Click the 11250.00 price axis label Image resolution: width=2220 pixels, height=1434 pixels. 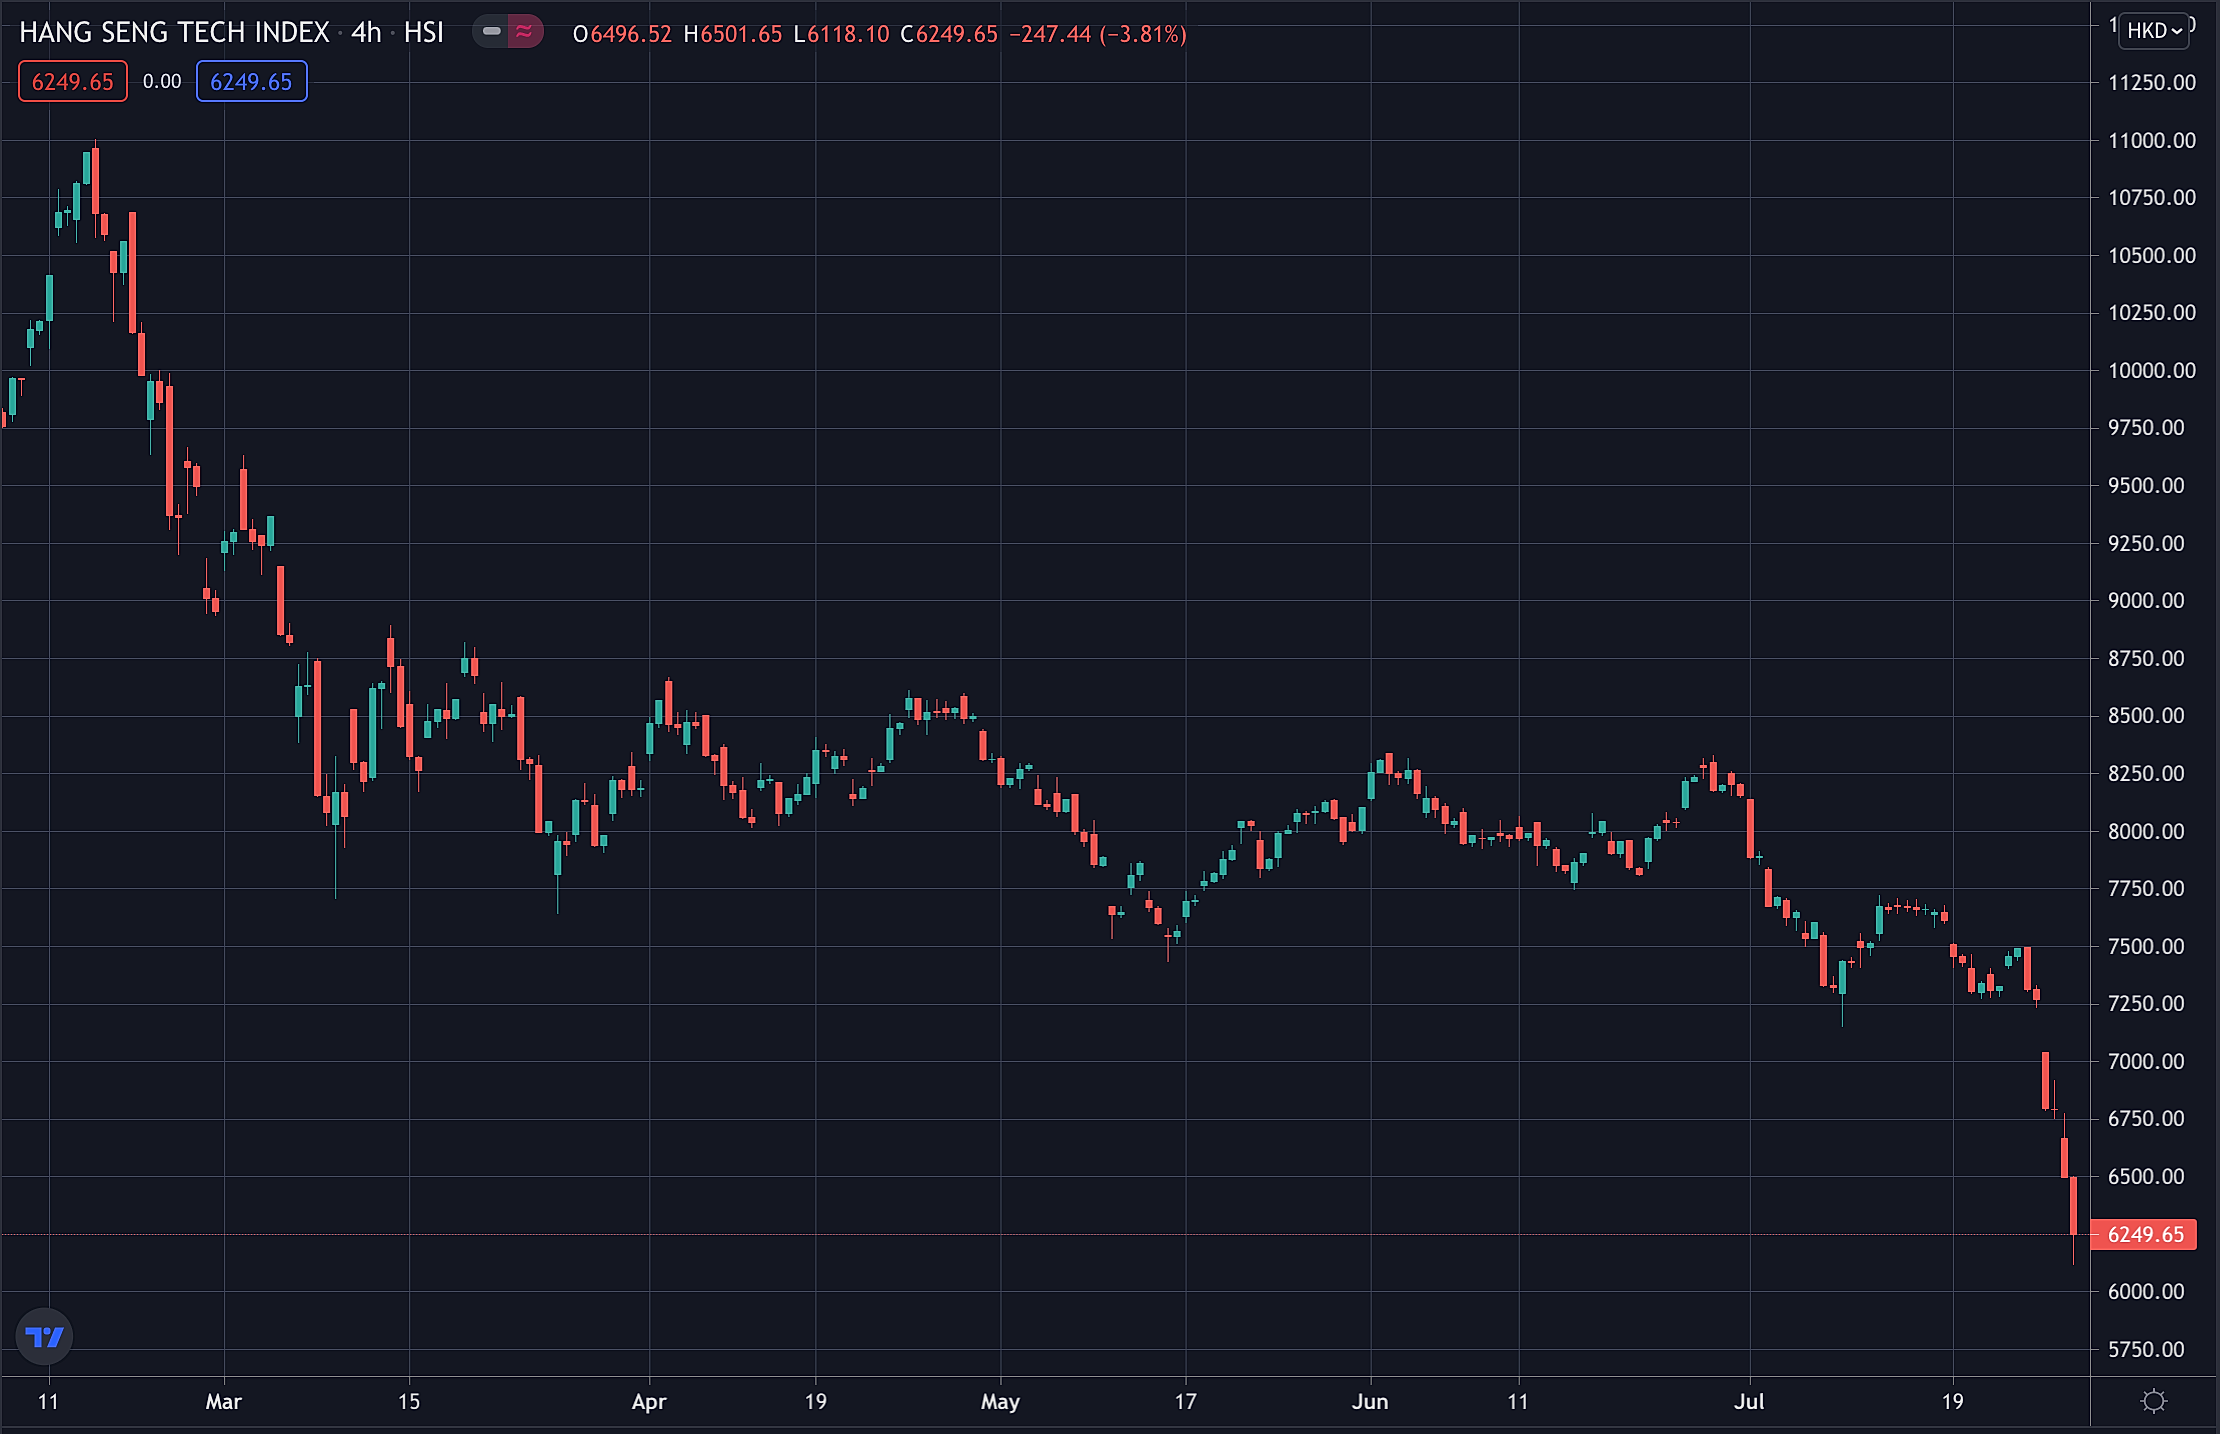point(2152,82)
